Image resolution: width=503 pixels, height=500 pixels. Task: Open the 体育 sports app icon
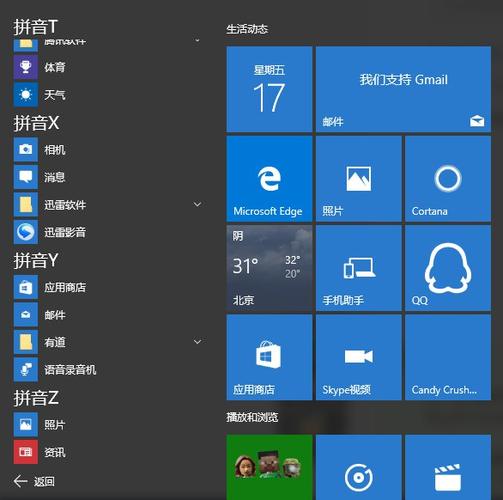pos(26,67)
